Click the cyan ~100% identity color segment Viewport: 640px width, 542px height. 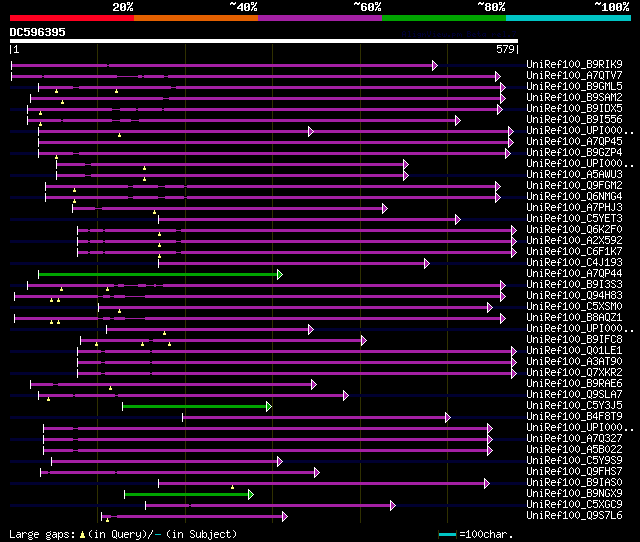[569, 18]
